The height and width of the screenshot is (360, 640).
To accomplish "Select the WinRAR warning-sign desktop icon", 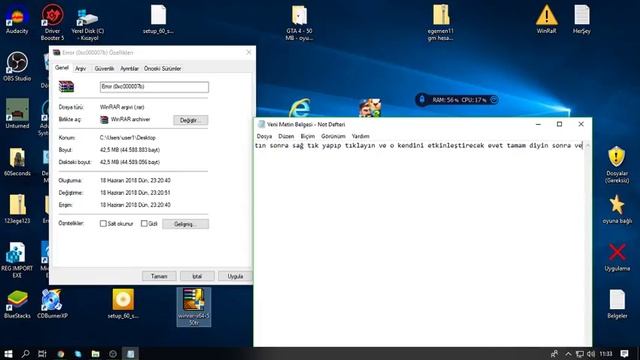I will pyautogui.click(x=546, y=19).
